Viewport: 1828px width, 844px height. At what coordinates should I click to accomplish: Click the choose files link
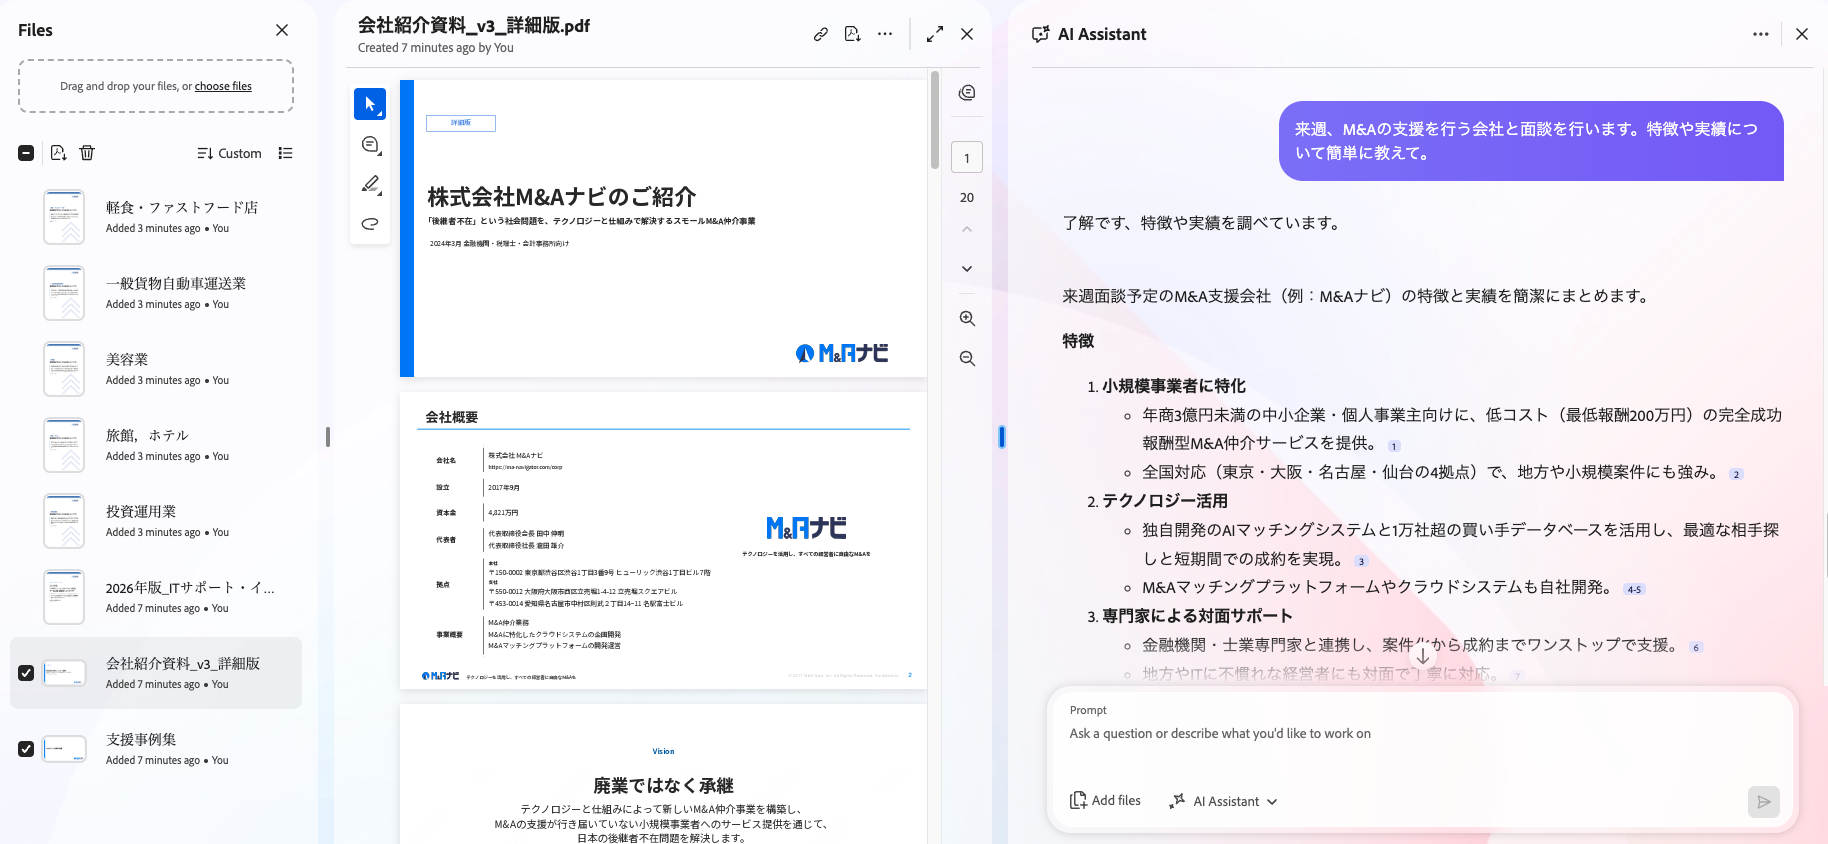coord(223,86)
